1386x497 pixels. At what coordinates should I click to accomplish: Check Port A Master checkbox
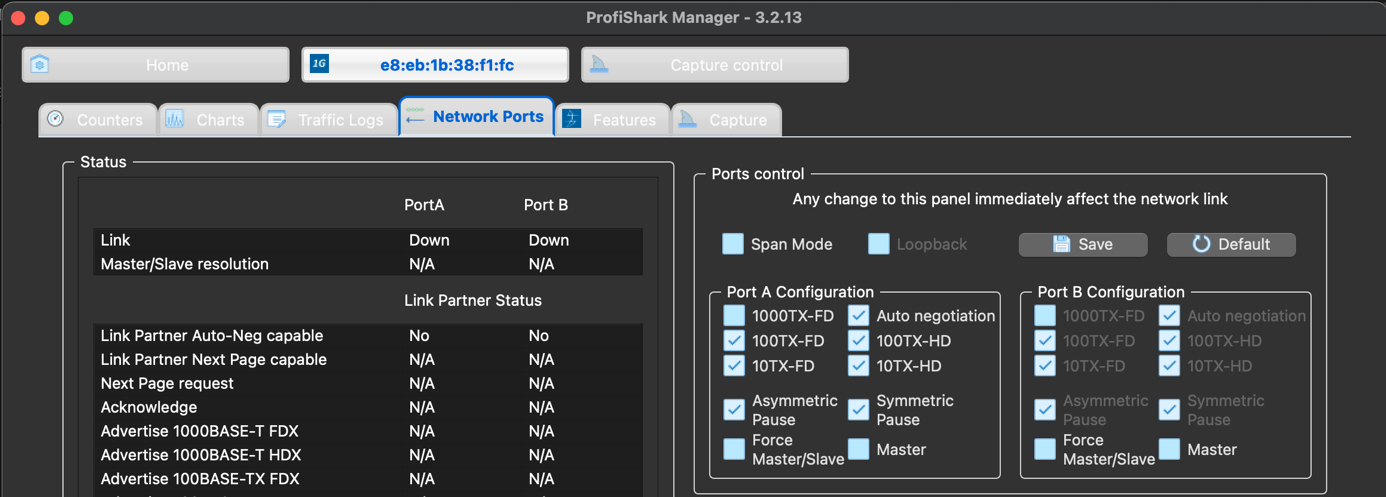859,449
